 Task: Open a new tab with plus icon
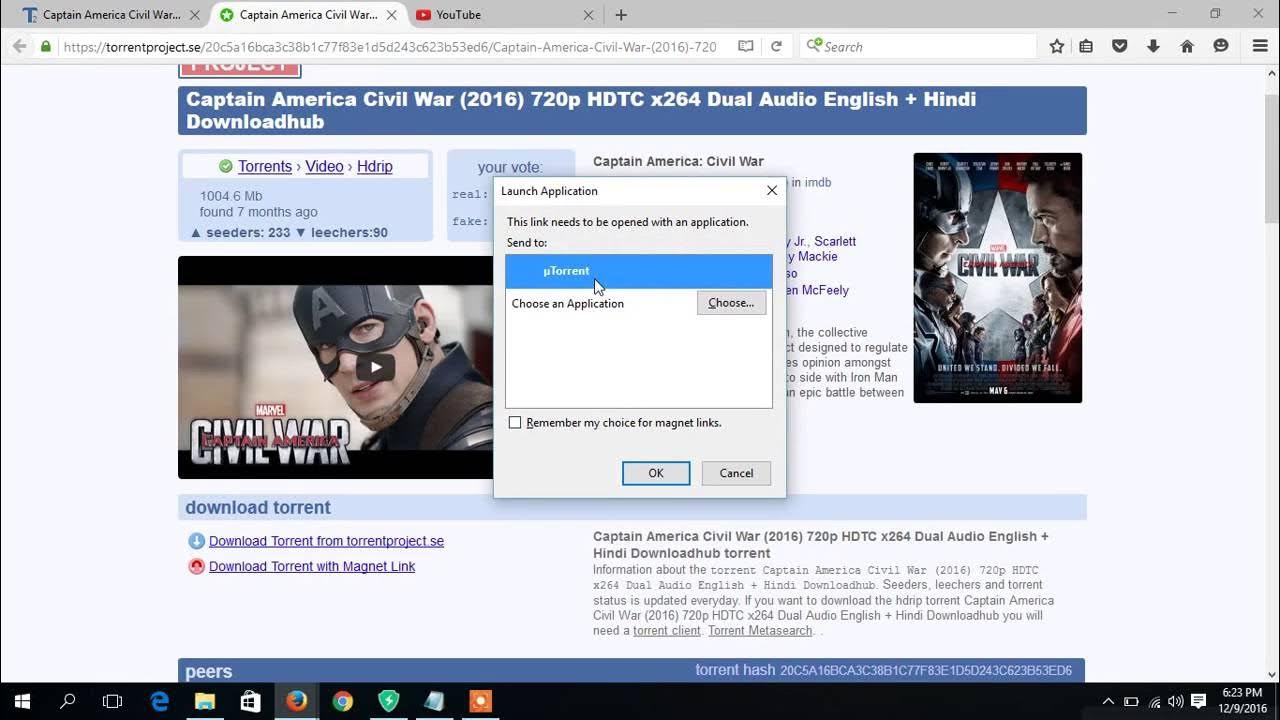click(x=621, y=15)
